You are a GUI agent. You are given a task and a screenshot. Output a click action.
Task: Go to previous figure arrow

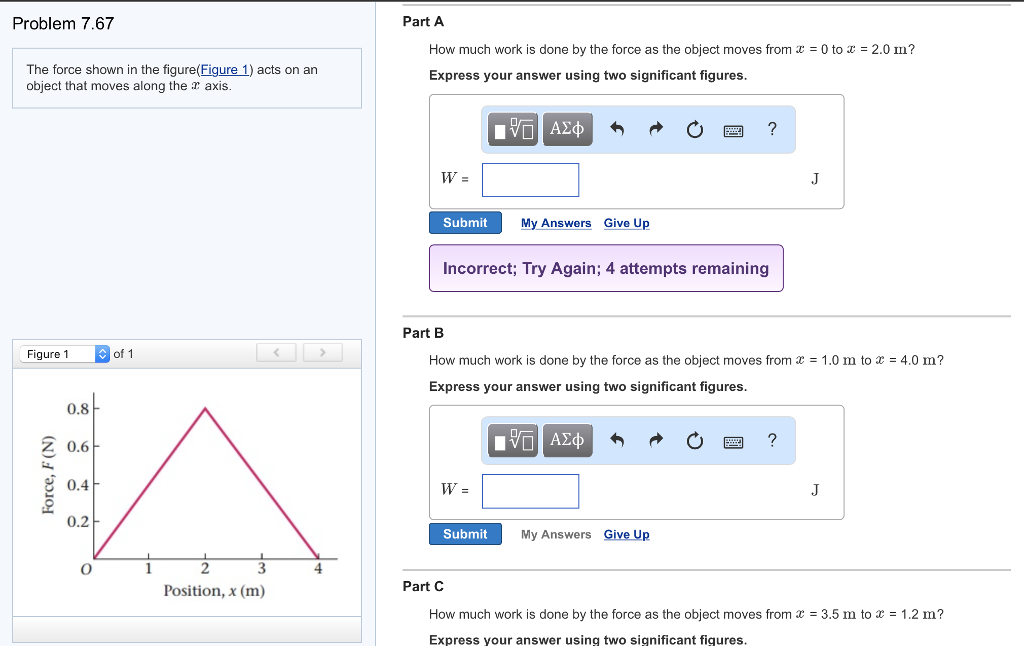coord(276,353)
